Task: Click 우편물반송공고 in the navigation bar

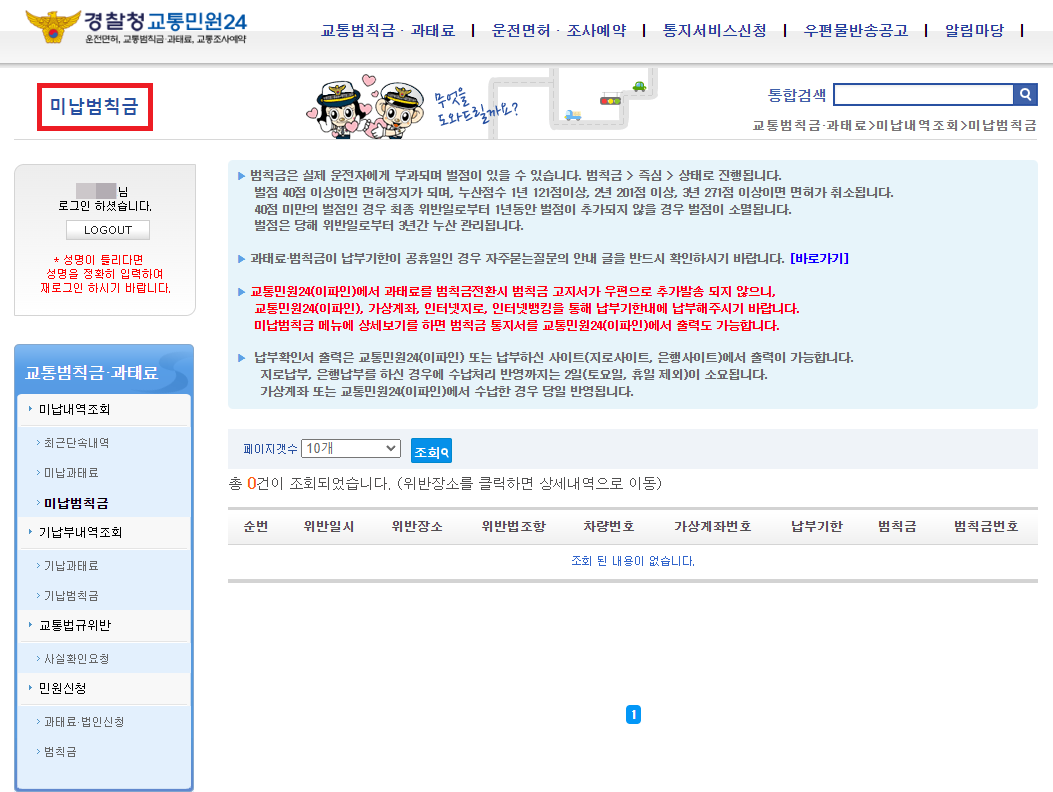Action: click(855, 30)
